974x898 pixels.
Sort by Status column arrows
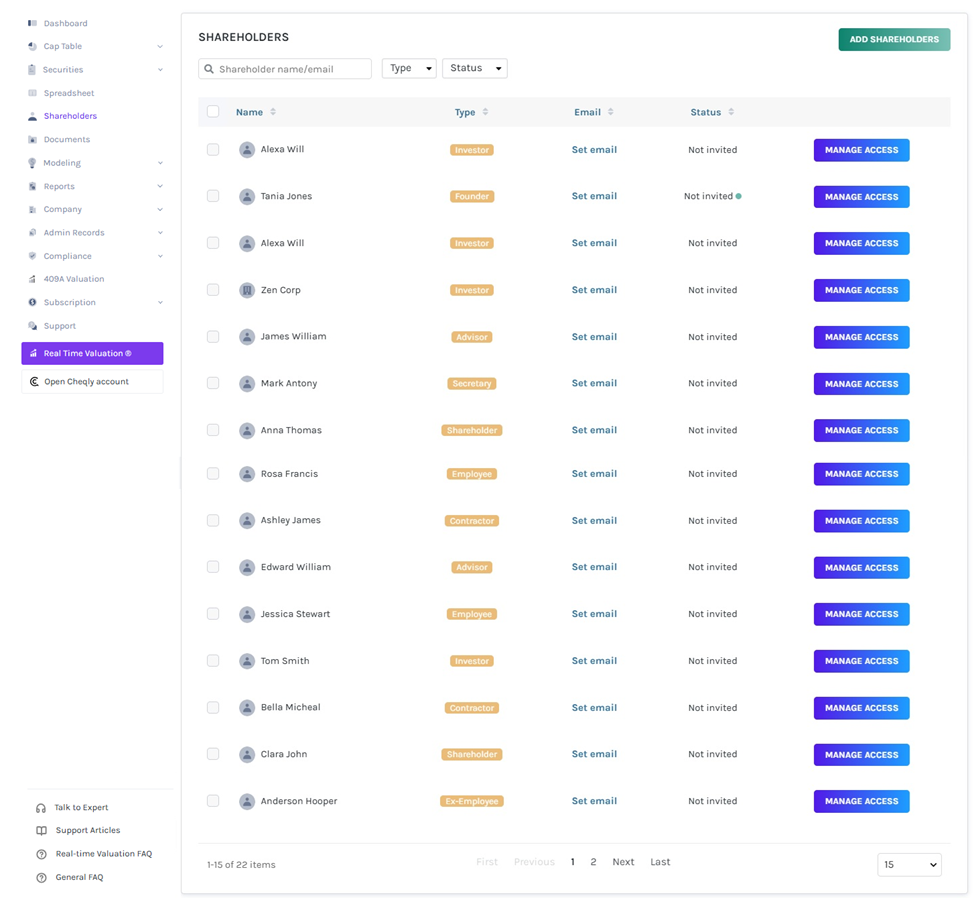[731, 112]
